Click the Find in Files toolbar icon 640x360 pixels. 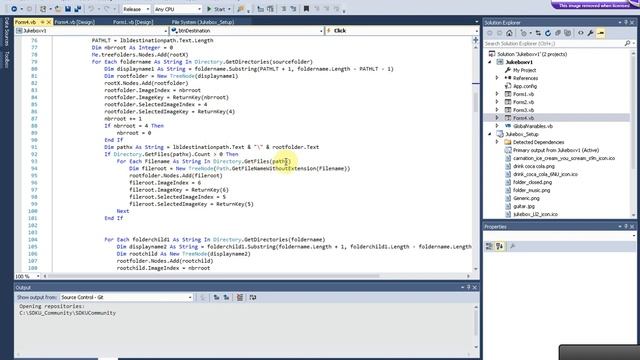pyautogui.click(x=241, y=9)
